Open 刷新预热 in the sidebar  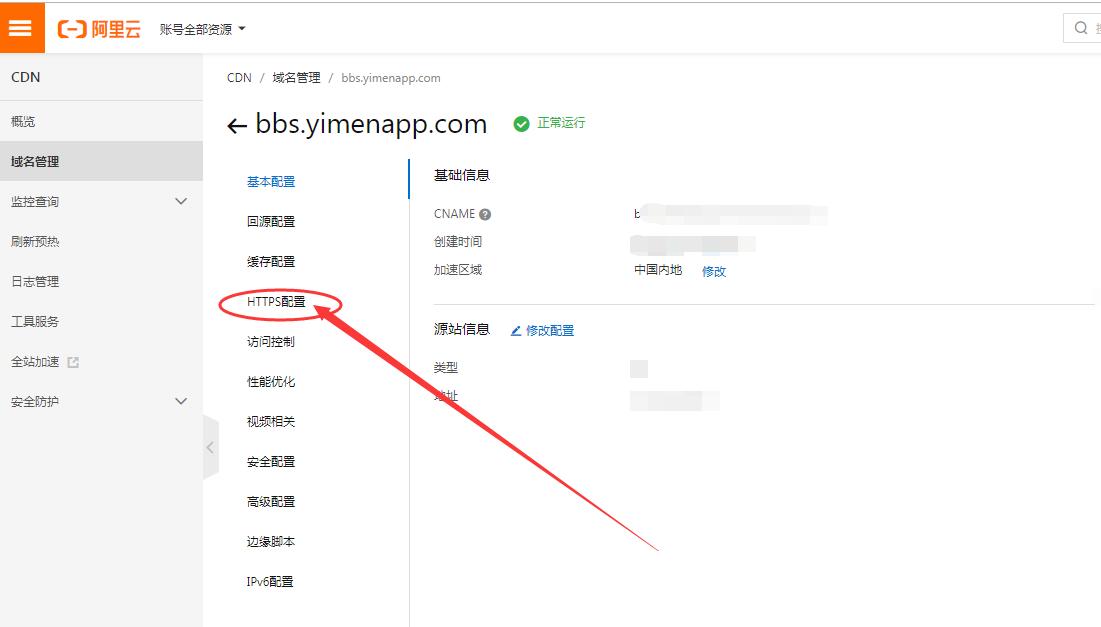(x=35, y=242)
